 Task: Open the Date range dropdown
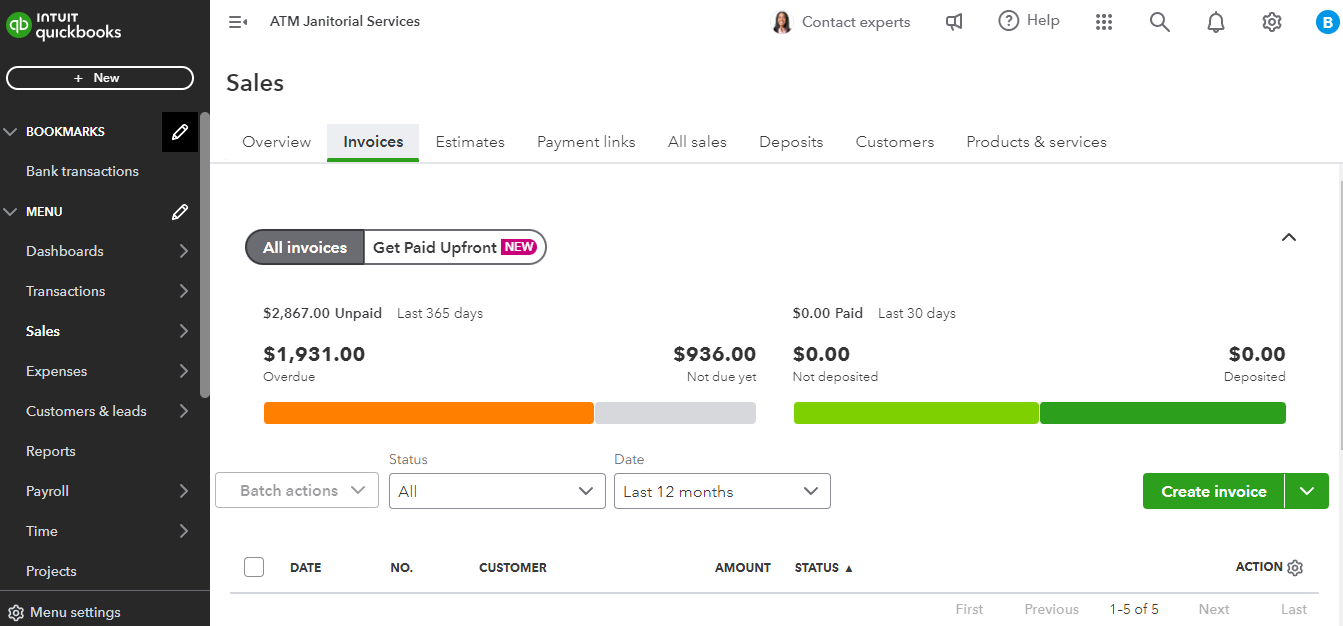pyautogui.click(x=721, y=491)
